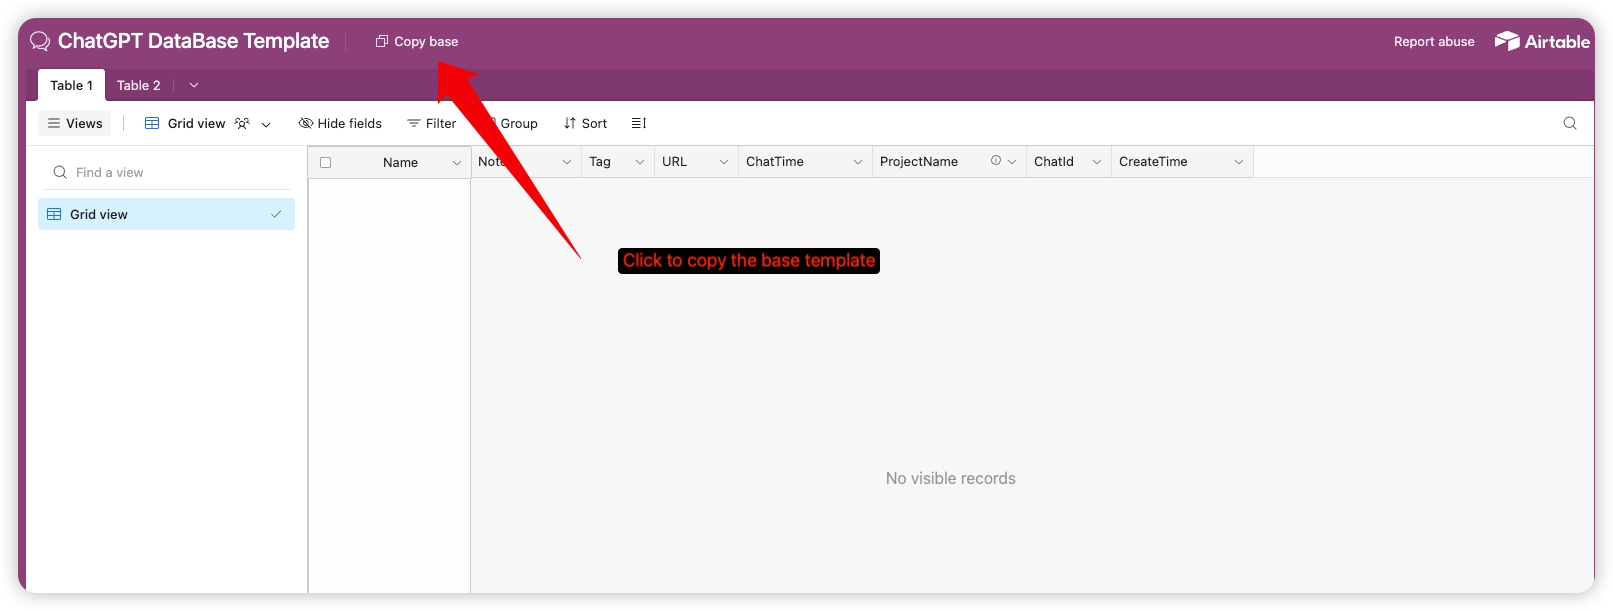
Task: Click the ProjectName column header
Action: (x=949, y=162)
